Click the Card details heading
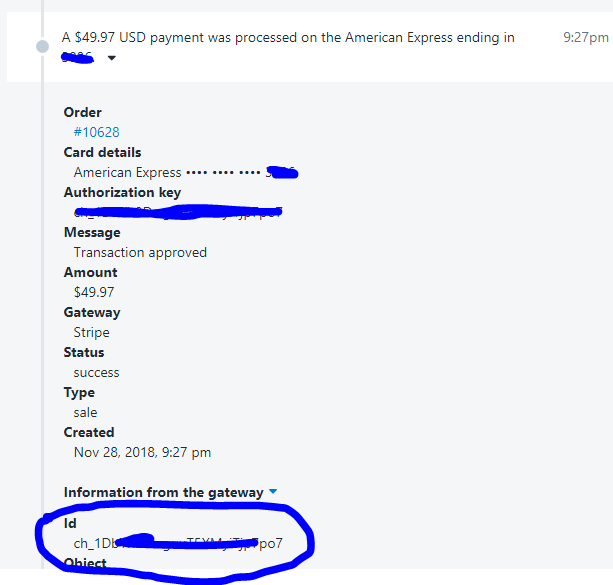Viewport: 613px width, 585px height. [x=102, y=153]
